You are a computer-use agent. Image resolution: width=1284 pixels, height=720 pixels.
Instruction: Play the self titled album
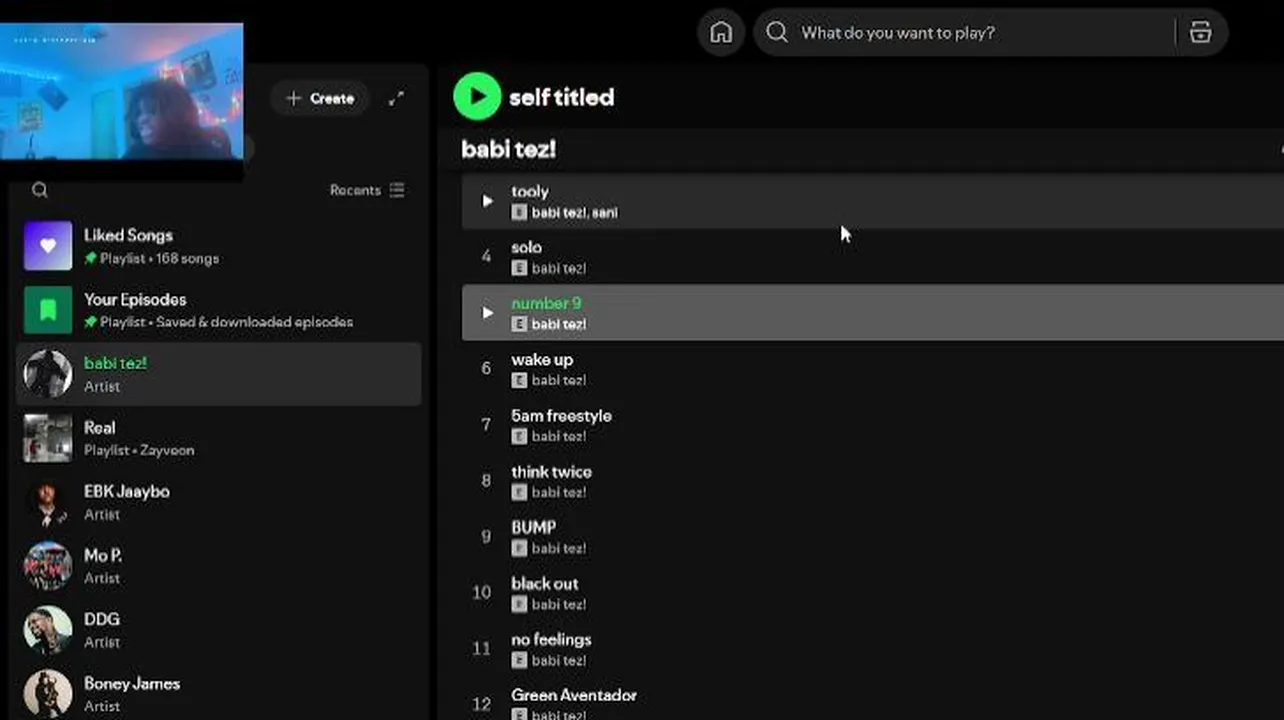tap(477, 97)
